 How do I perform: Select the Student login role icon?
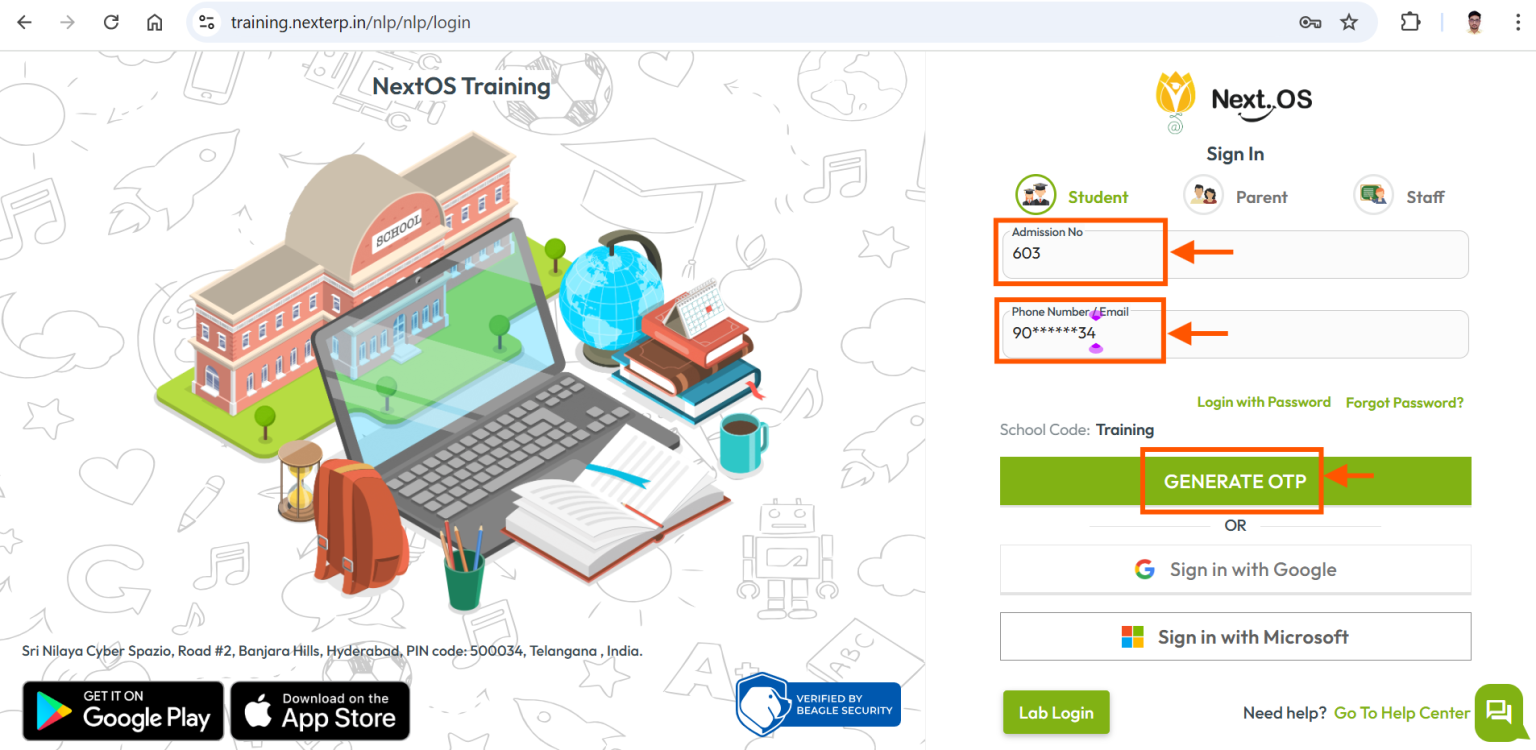[1035, 195]
